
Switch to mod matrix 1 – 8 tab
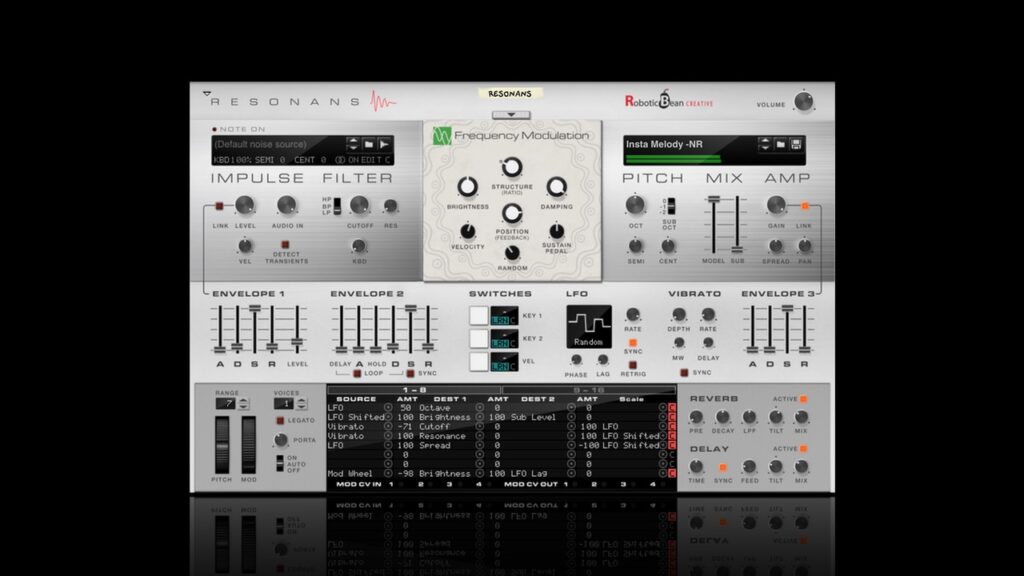(415, 390)
